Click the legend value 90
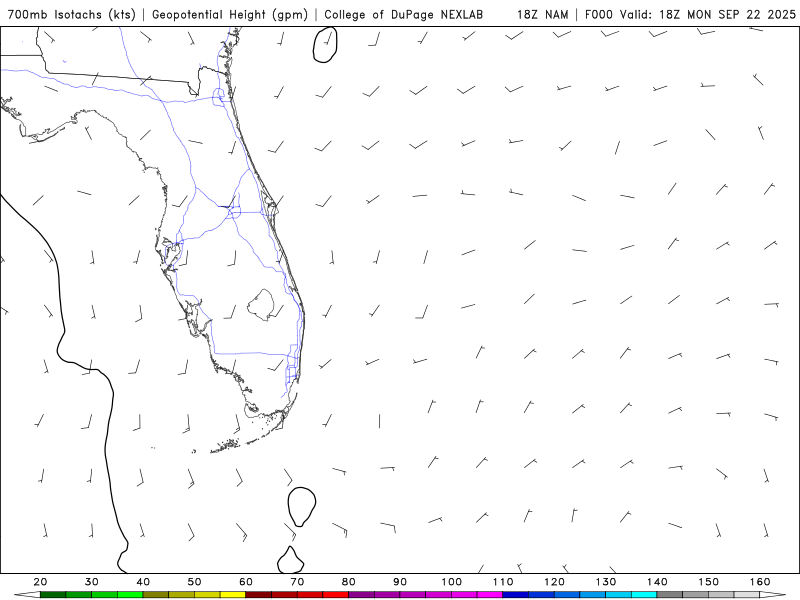 (400, 582)
